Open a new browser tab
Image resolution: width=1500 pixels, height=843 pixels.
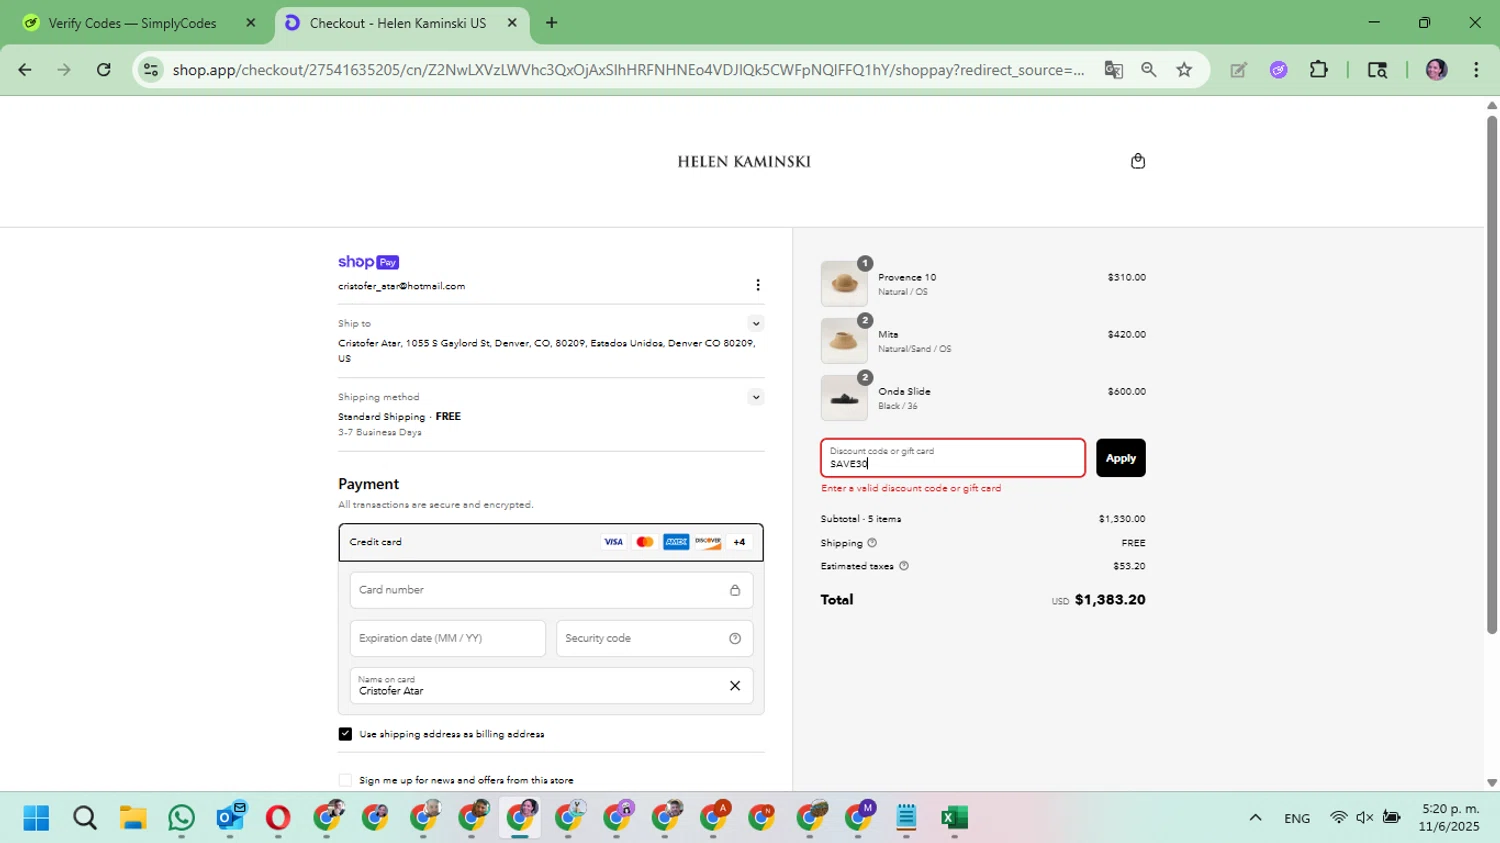coord(551,23)
